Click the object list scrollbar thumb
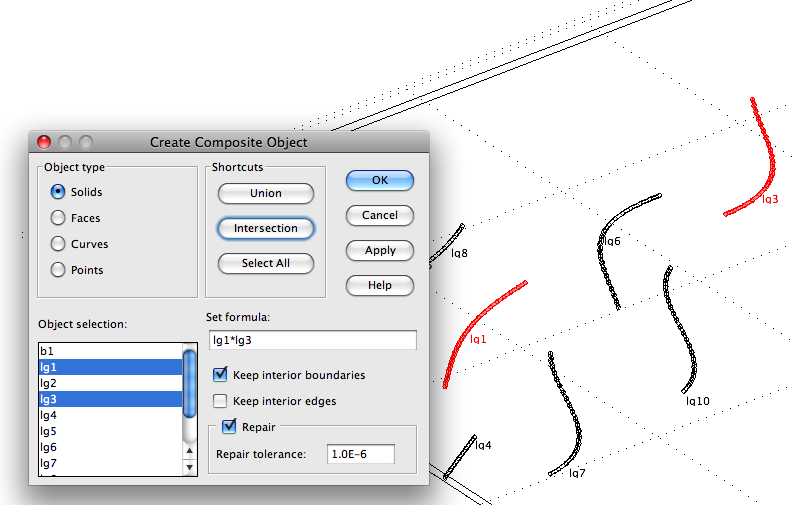792x505 pixels. tap(190, 381)
